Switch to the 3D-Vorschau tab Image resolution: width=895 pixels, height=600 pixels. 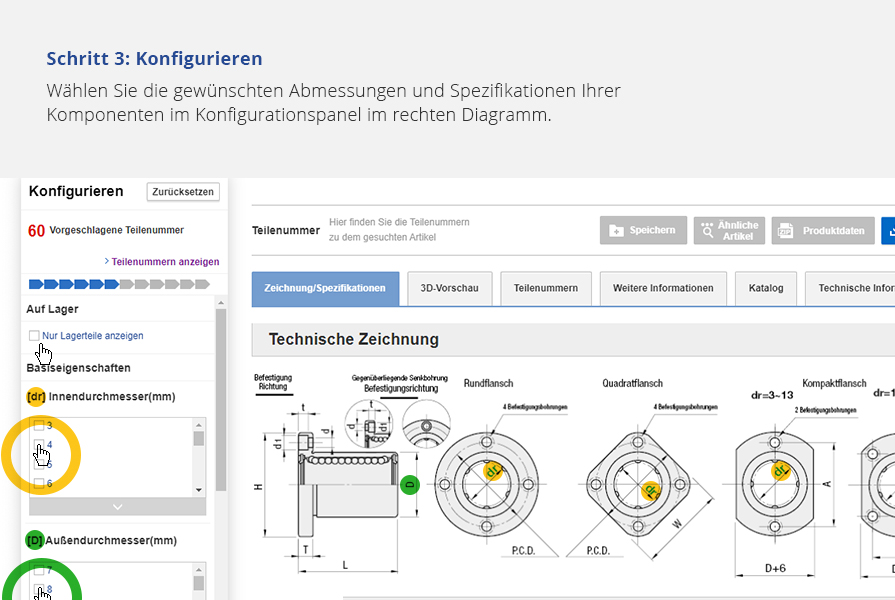(x=449, y=288)
